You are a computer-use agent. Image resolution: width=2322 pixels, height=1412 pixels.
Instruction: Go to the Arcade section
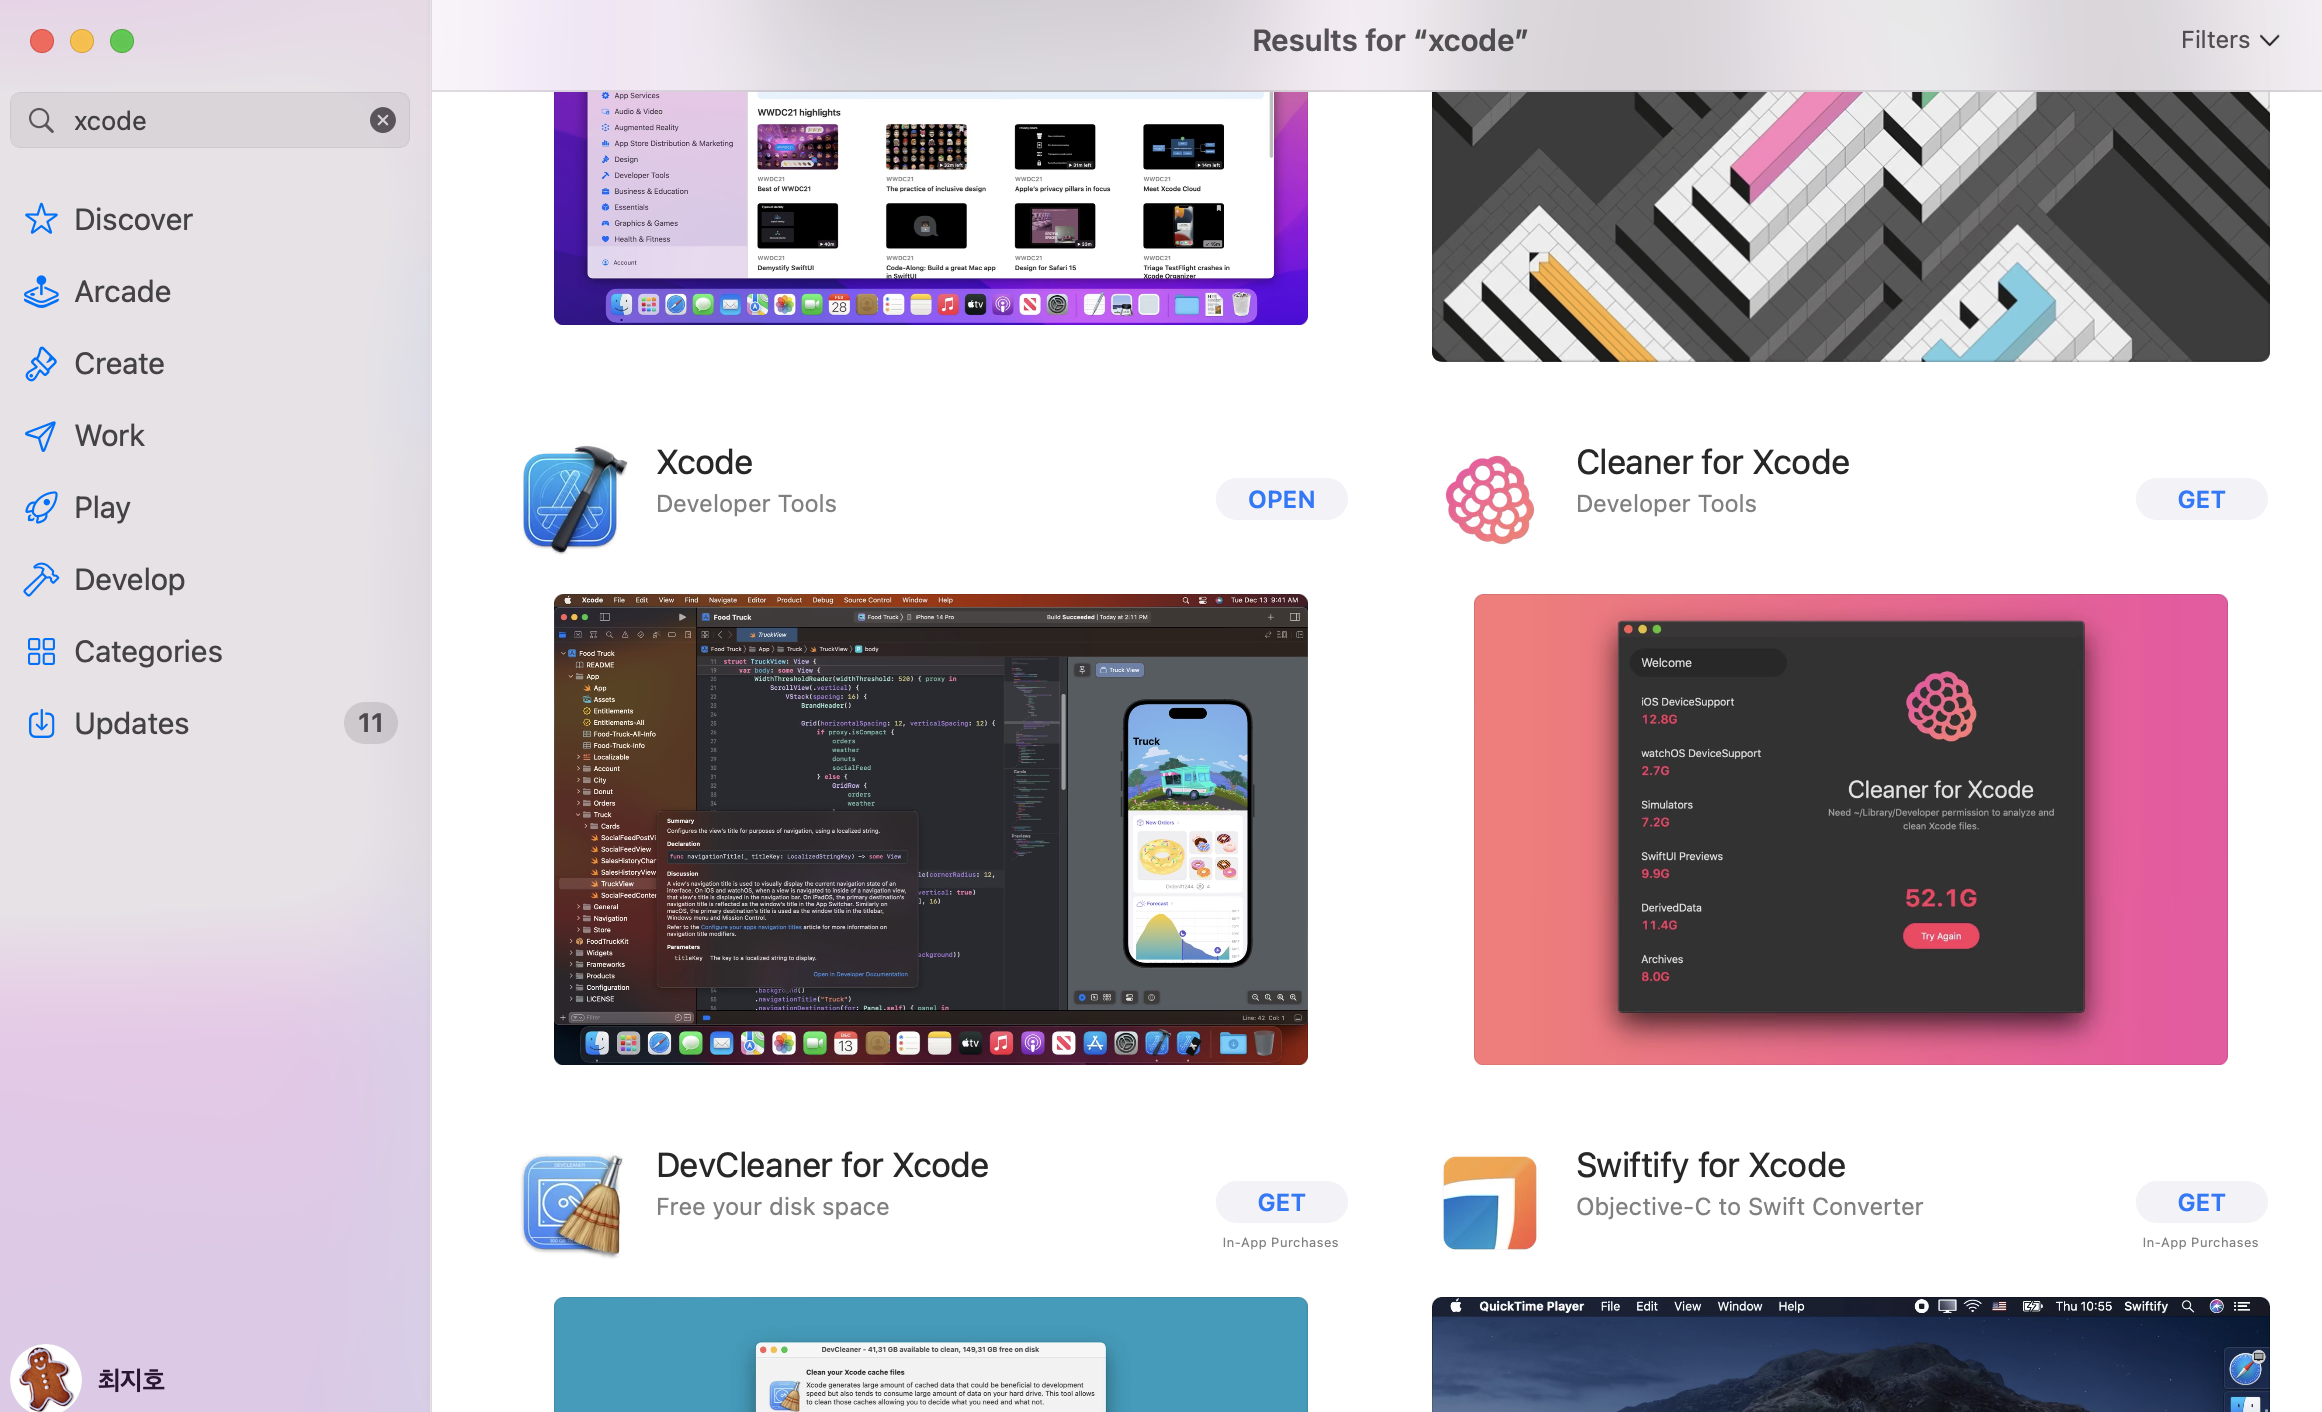coord(122,291)
